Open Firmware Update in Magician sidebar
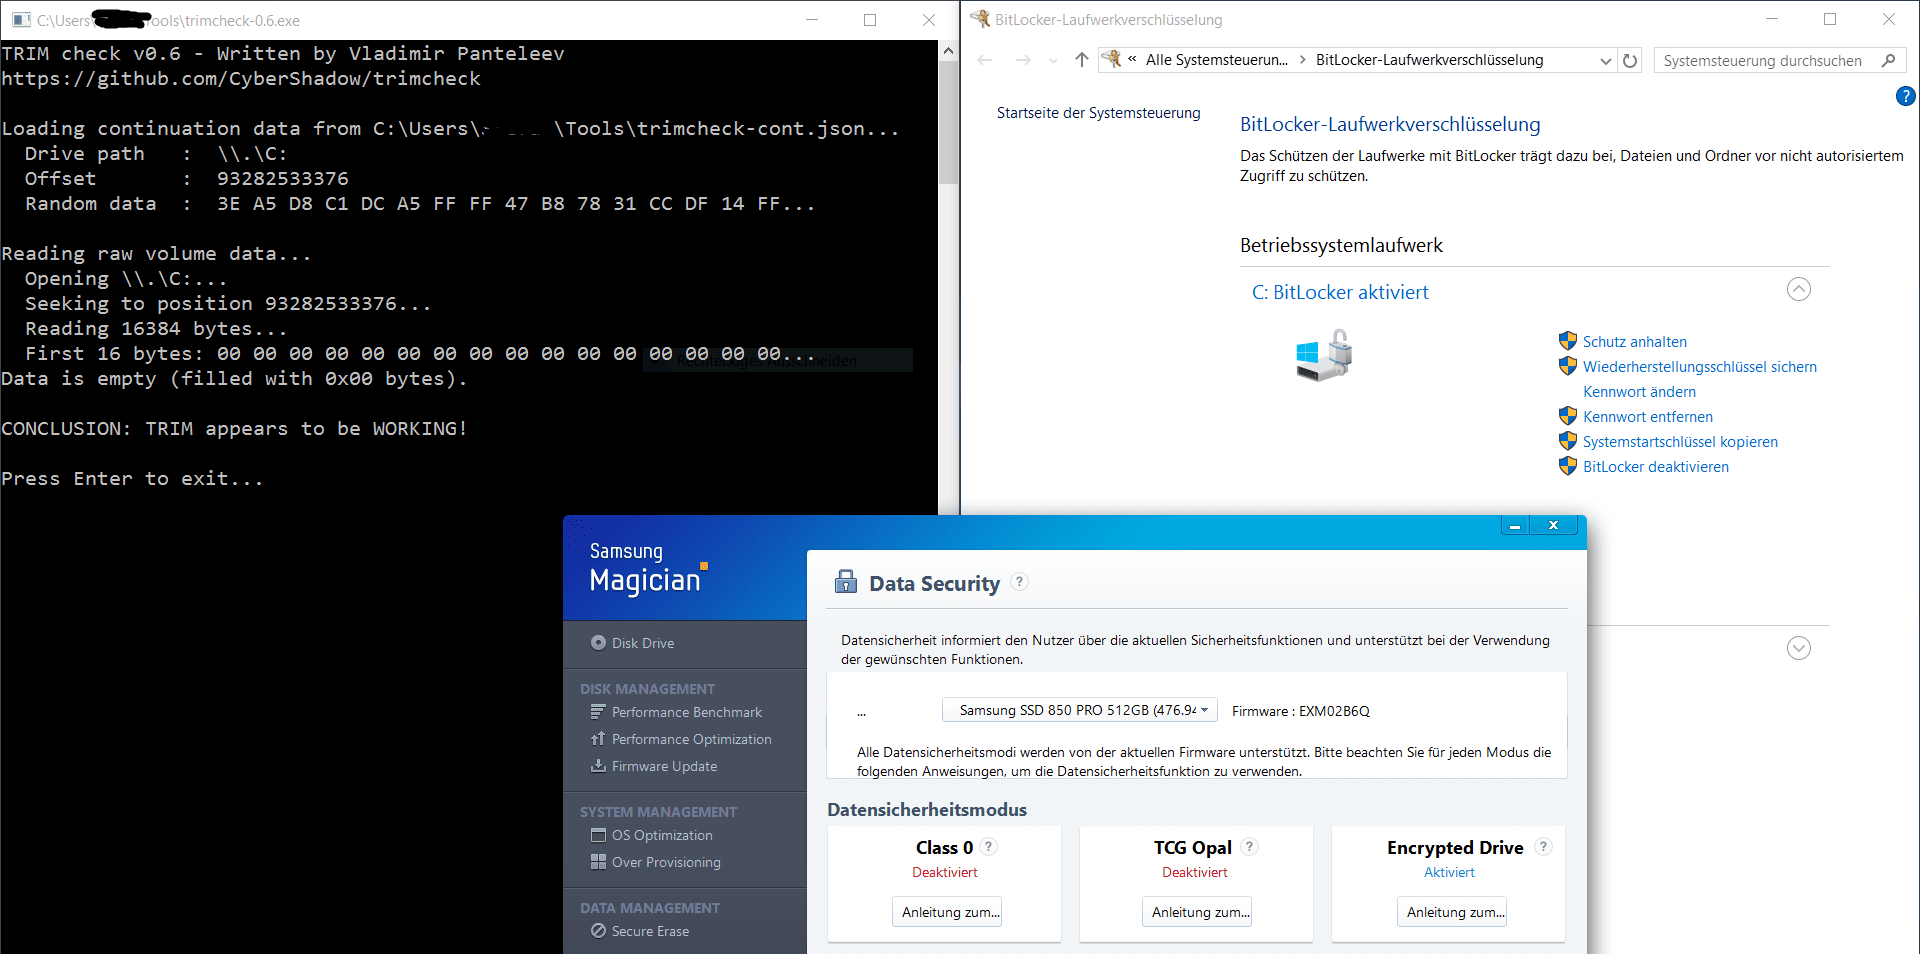This screenshot has width=1920, height=954. [664, 766]
